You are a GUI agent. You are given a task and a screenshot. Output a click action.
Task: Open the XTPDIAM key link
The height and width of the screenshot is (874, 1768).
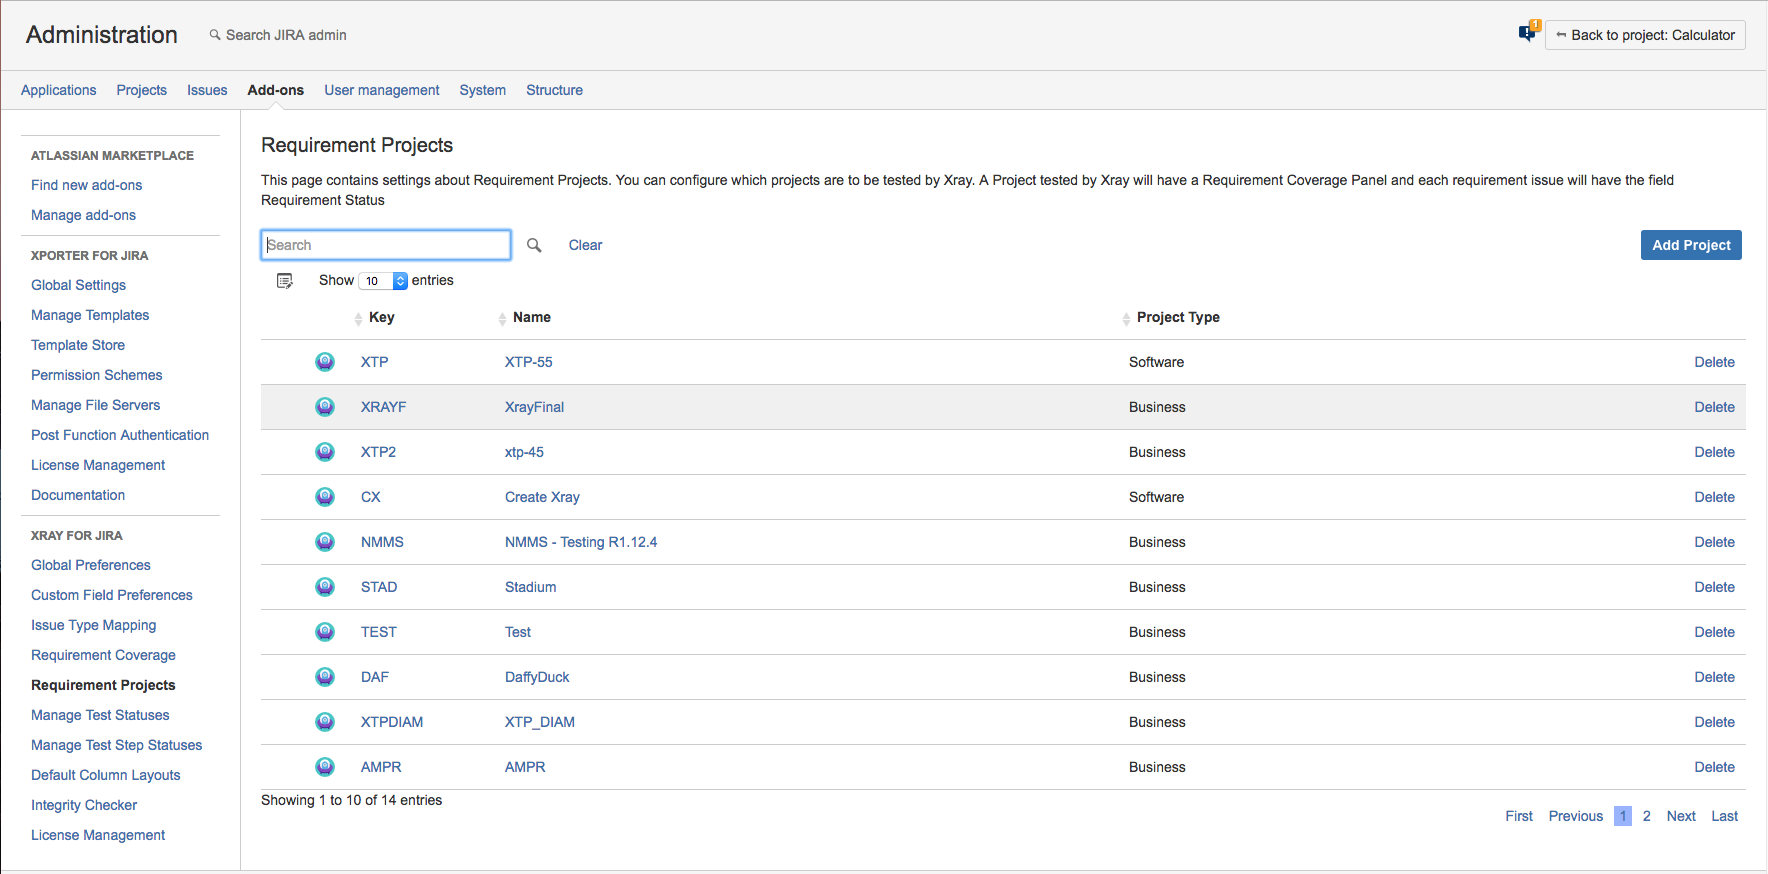(392, 722)
